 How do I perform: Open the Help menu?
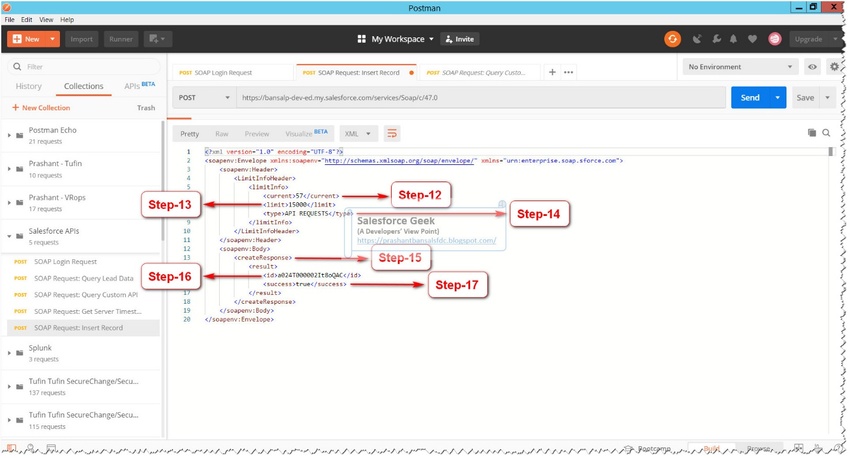click(67, 20)
